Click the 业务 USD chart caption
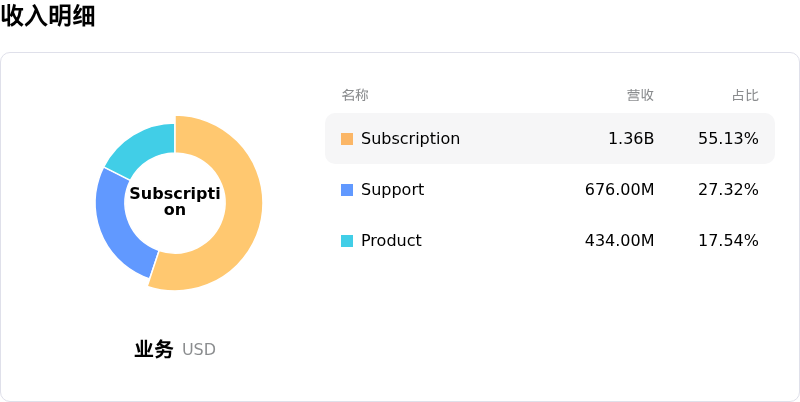Image resolution: width=800 pixels, height=402 pixels. coord(175,349)
